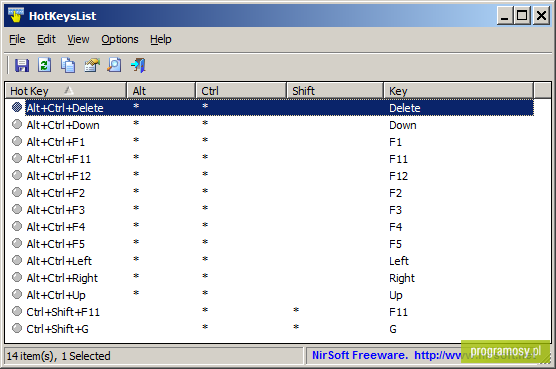Click the Exit door toolbar icon
This screenshot has height=369, width=556.
coord(138,65)
